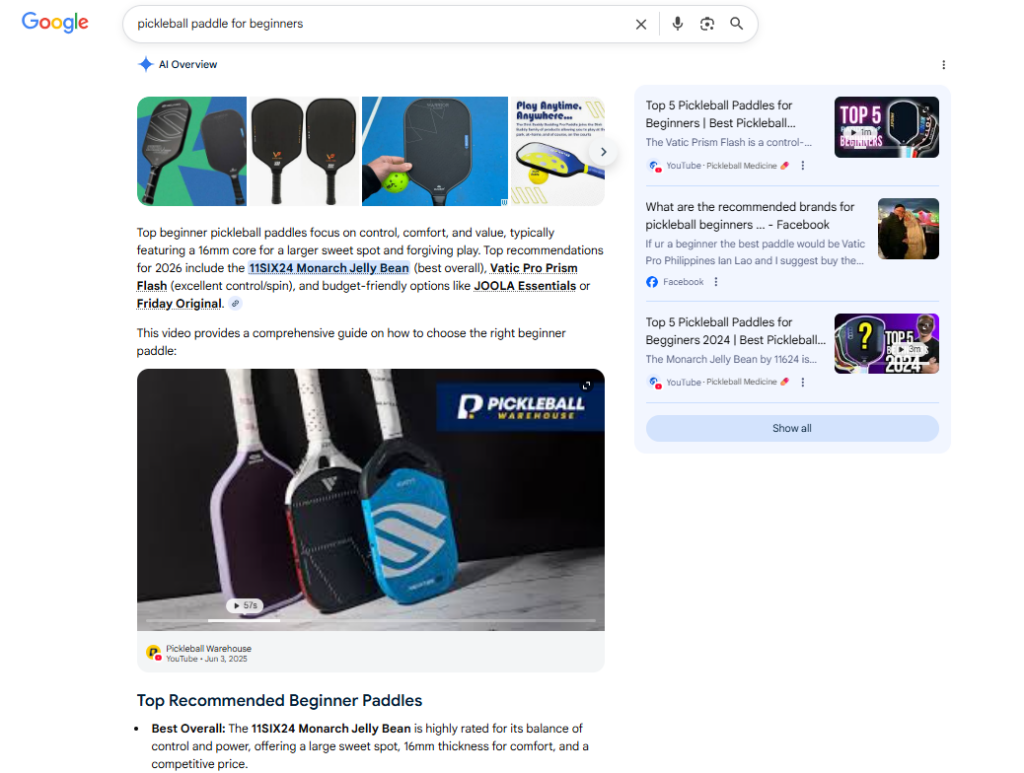Screen dimensions: 1024x773
Task: Click the video progress bar
Action: point(370,621)
